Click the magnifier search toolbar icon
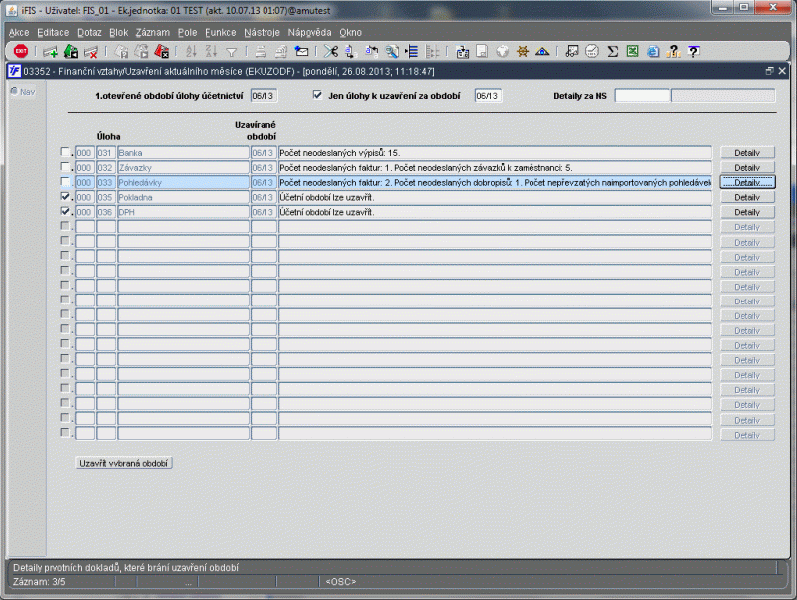Viewport: 797px width, 600px height. tap(391, 51)
